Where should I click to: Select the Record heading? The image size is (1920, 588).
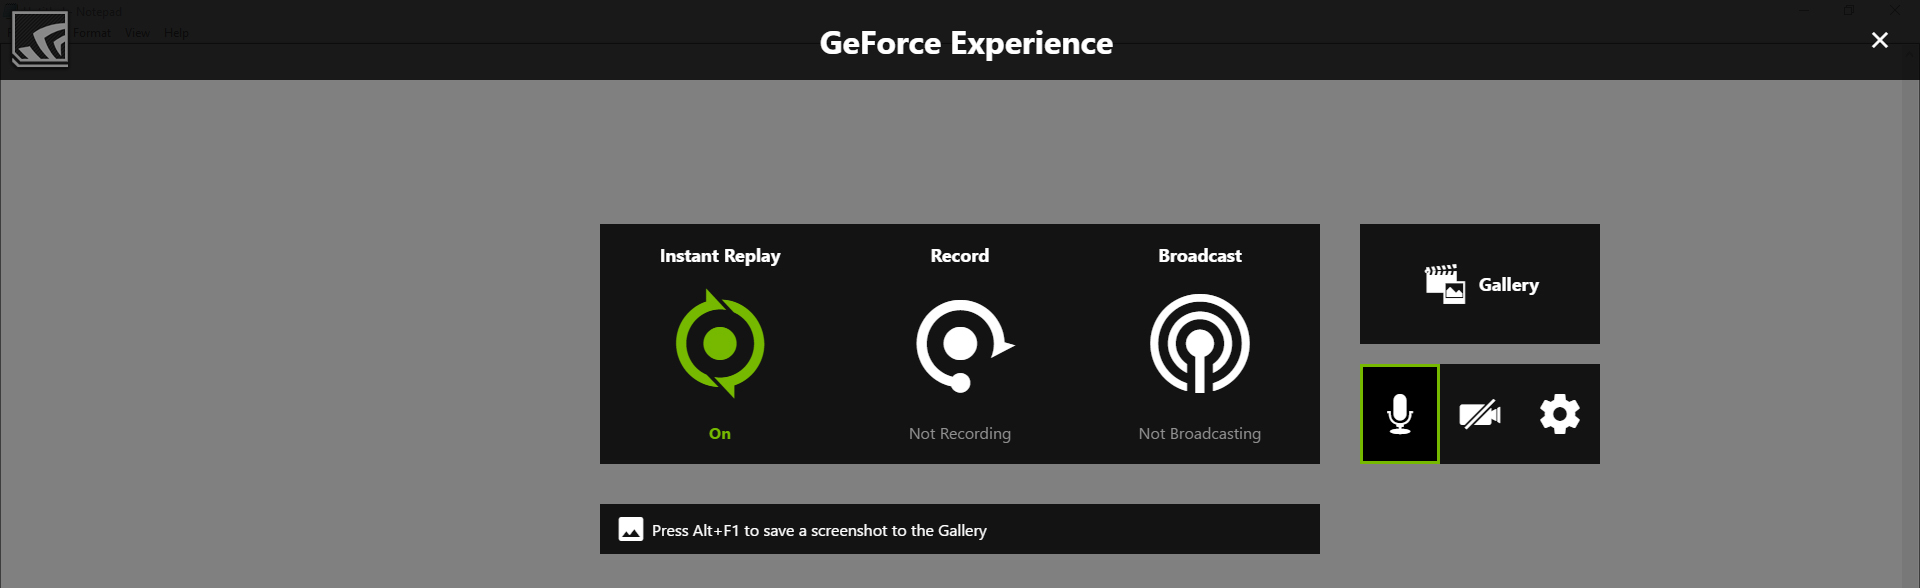click(x=960, y=256)
